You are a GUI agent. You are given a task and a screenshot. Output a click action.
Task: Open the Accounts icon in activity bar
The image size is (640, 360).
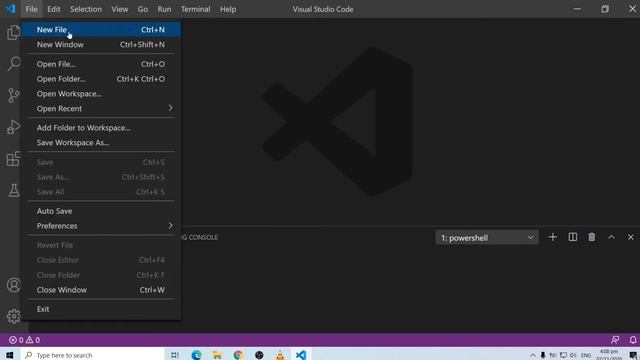tap(13, 285)
